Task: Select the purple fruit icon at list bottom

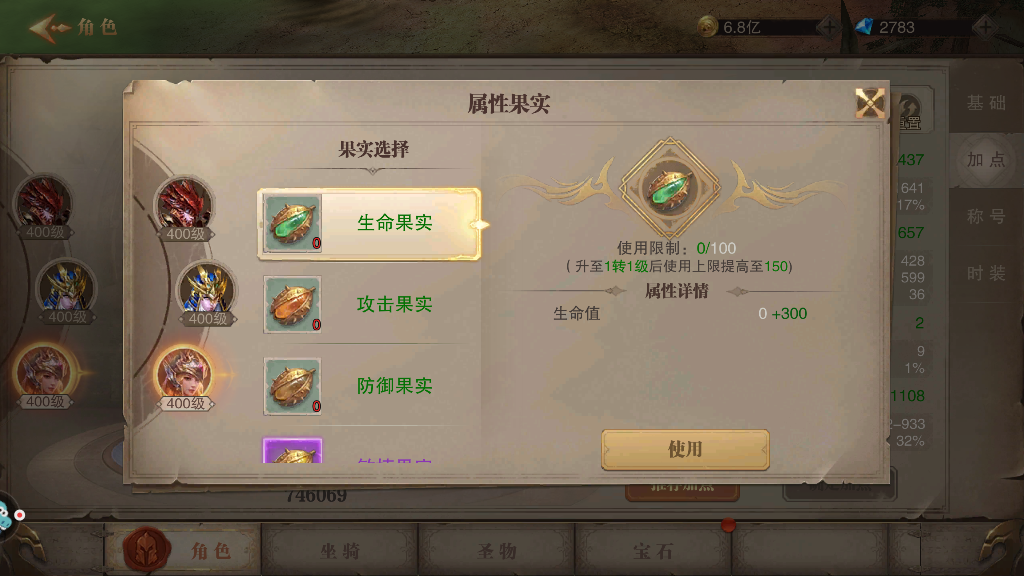Action: click(x=292, y=451)
